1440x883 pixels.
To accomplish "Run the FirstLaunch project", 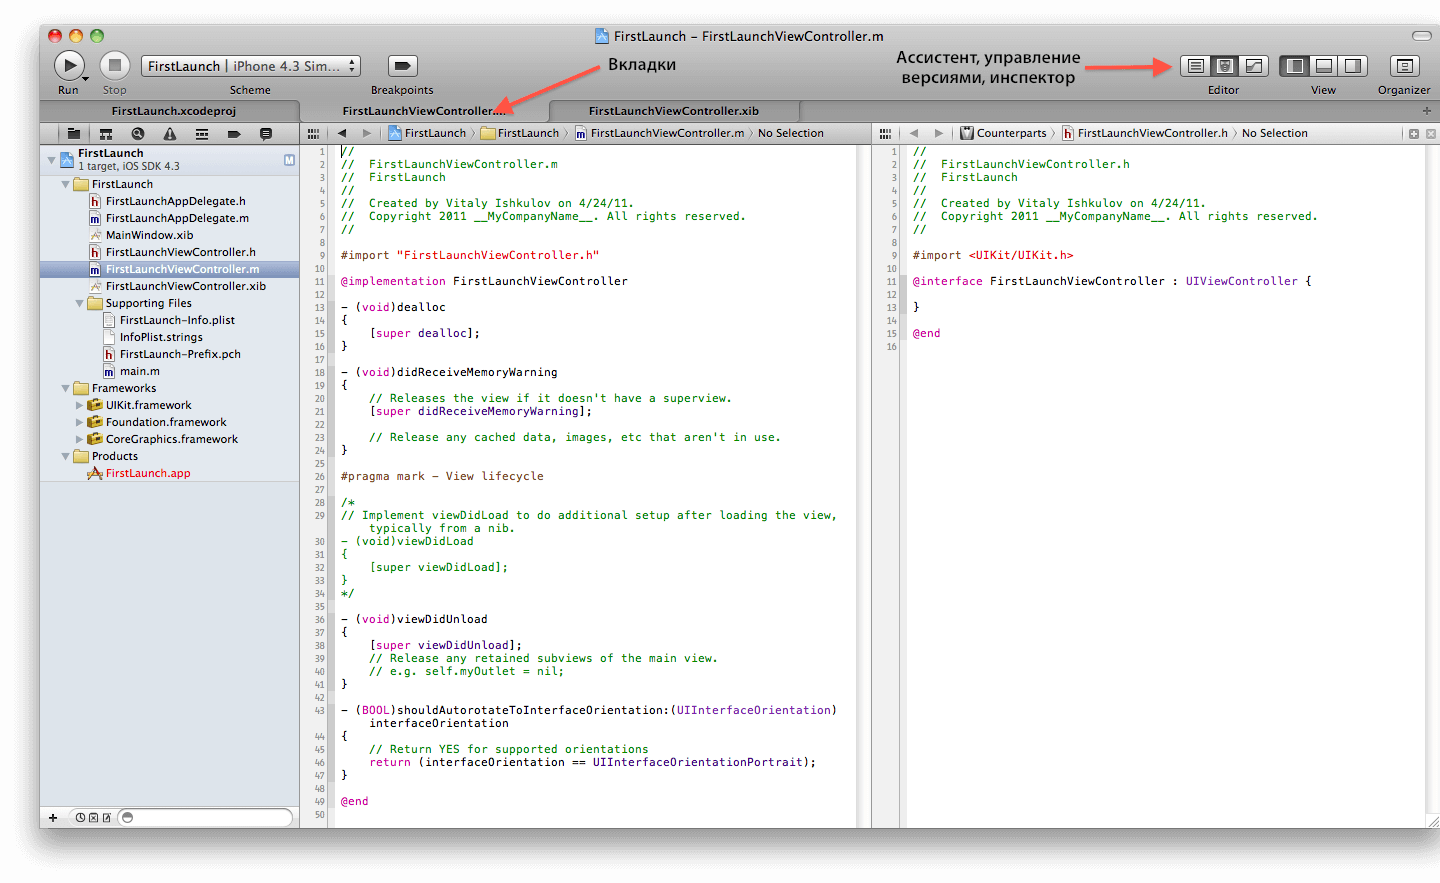I will click(x=69, y=66).
